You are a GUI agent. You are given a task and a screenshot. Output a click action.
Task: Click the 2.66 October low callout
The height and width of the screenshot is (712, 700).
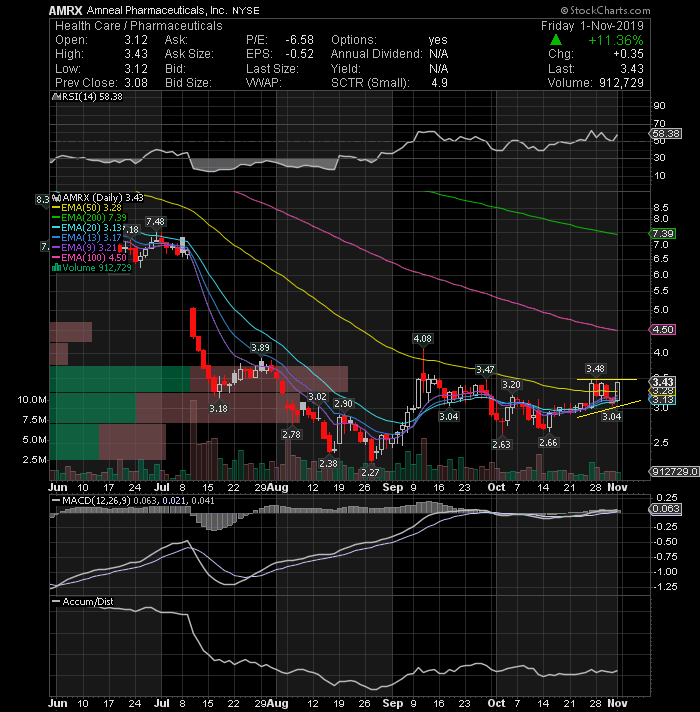[548, 442]
